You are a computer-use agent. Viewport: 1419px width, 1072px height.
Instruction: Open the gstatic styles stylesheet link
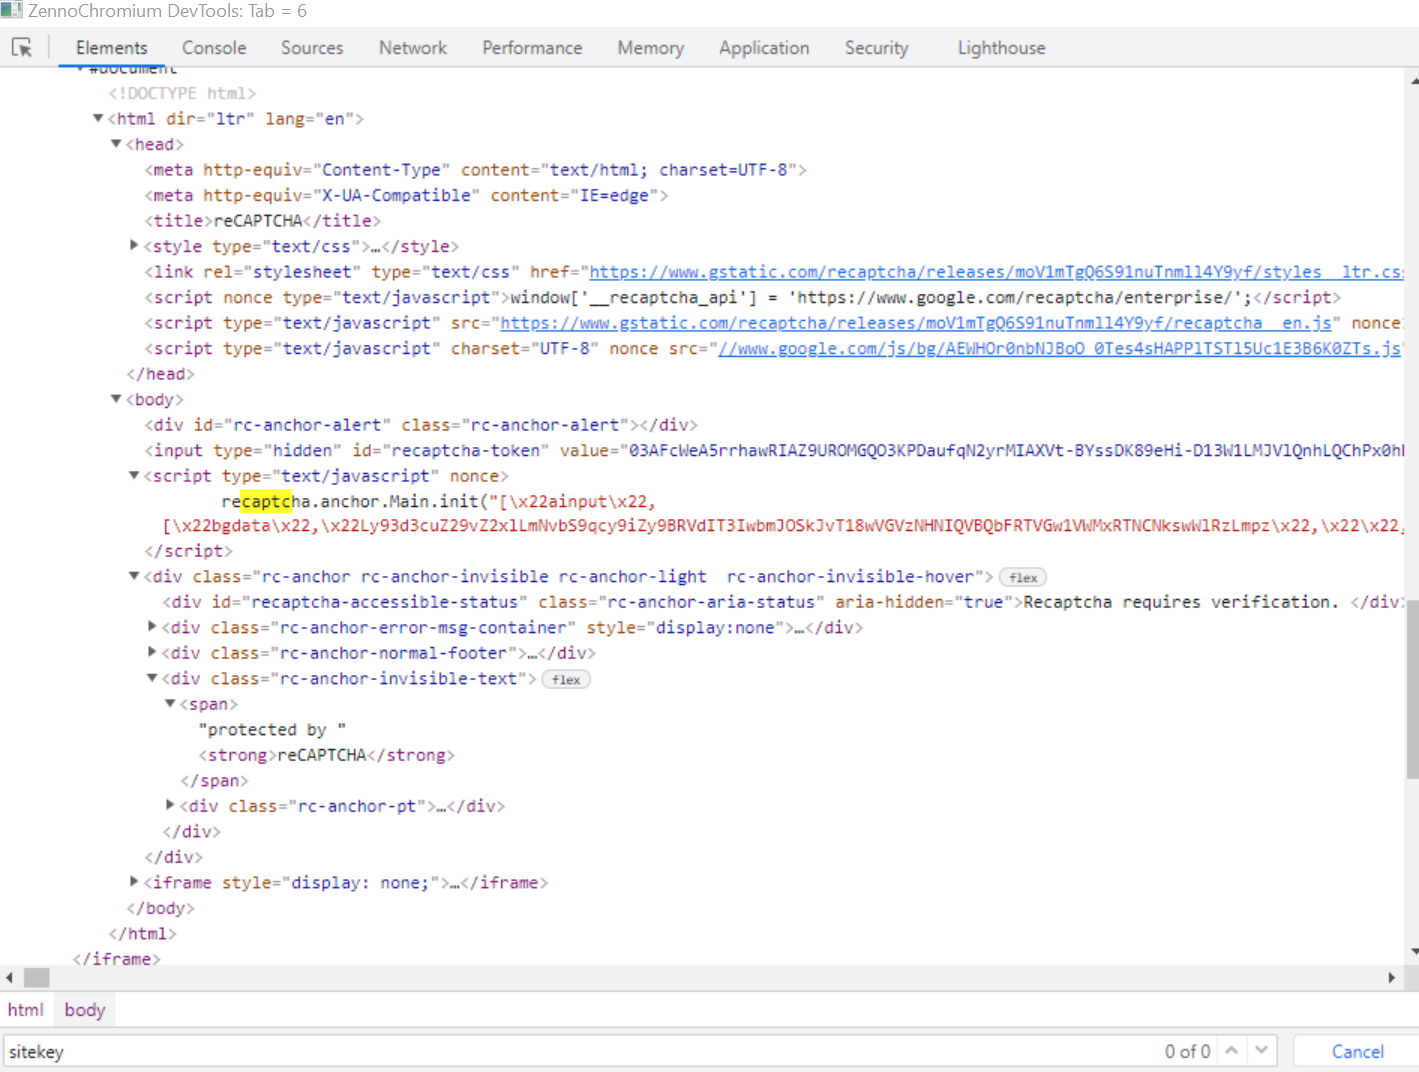tap(996, 272)
